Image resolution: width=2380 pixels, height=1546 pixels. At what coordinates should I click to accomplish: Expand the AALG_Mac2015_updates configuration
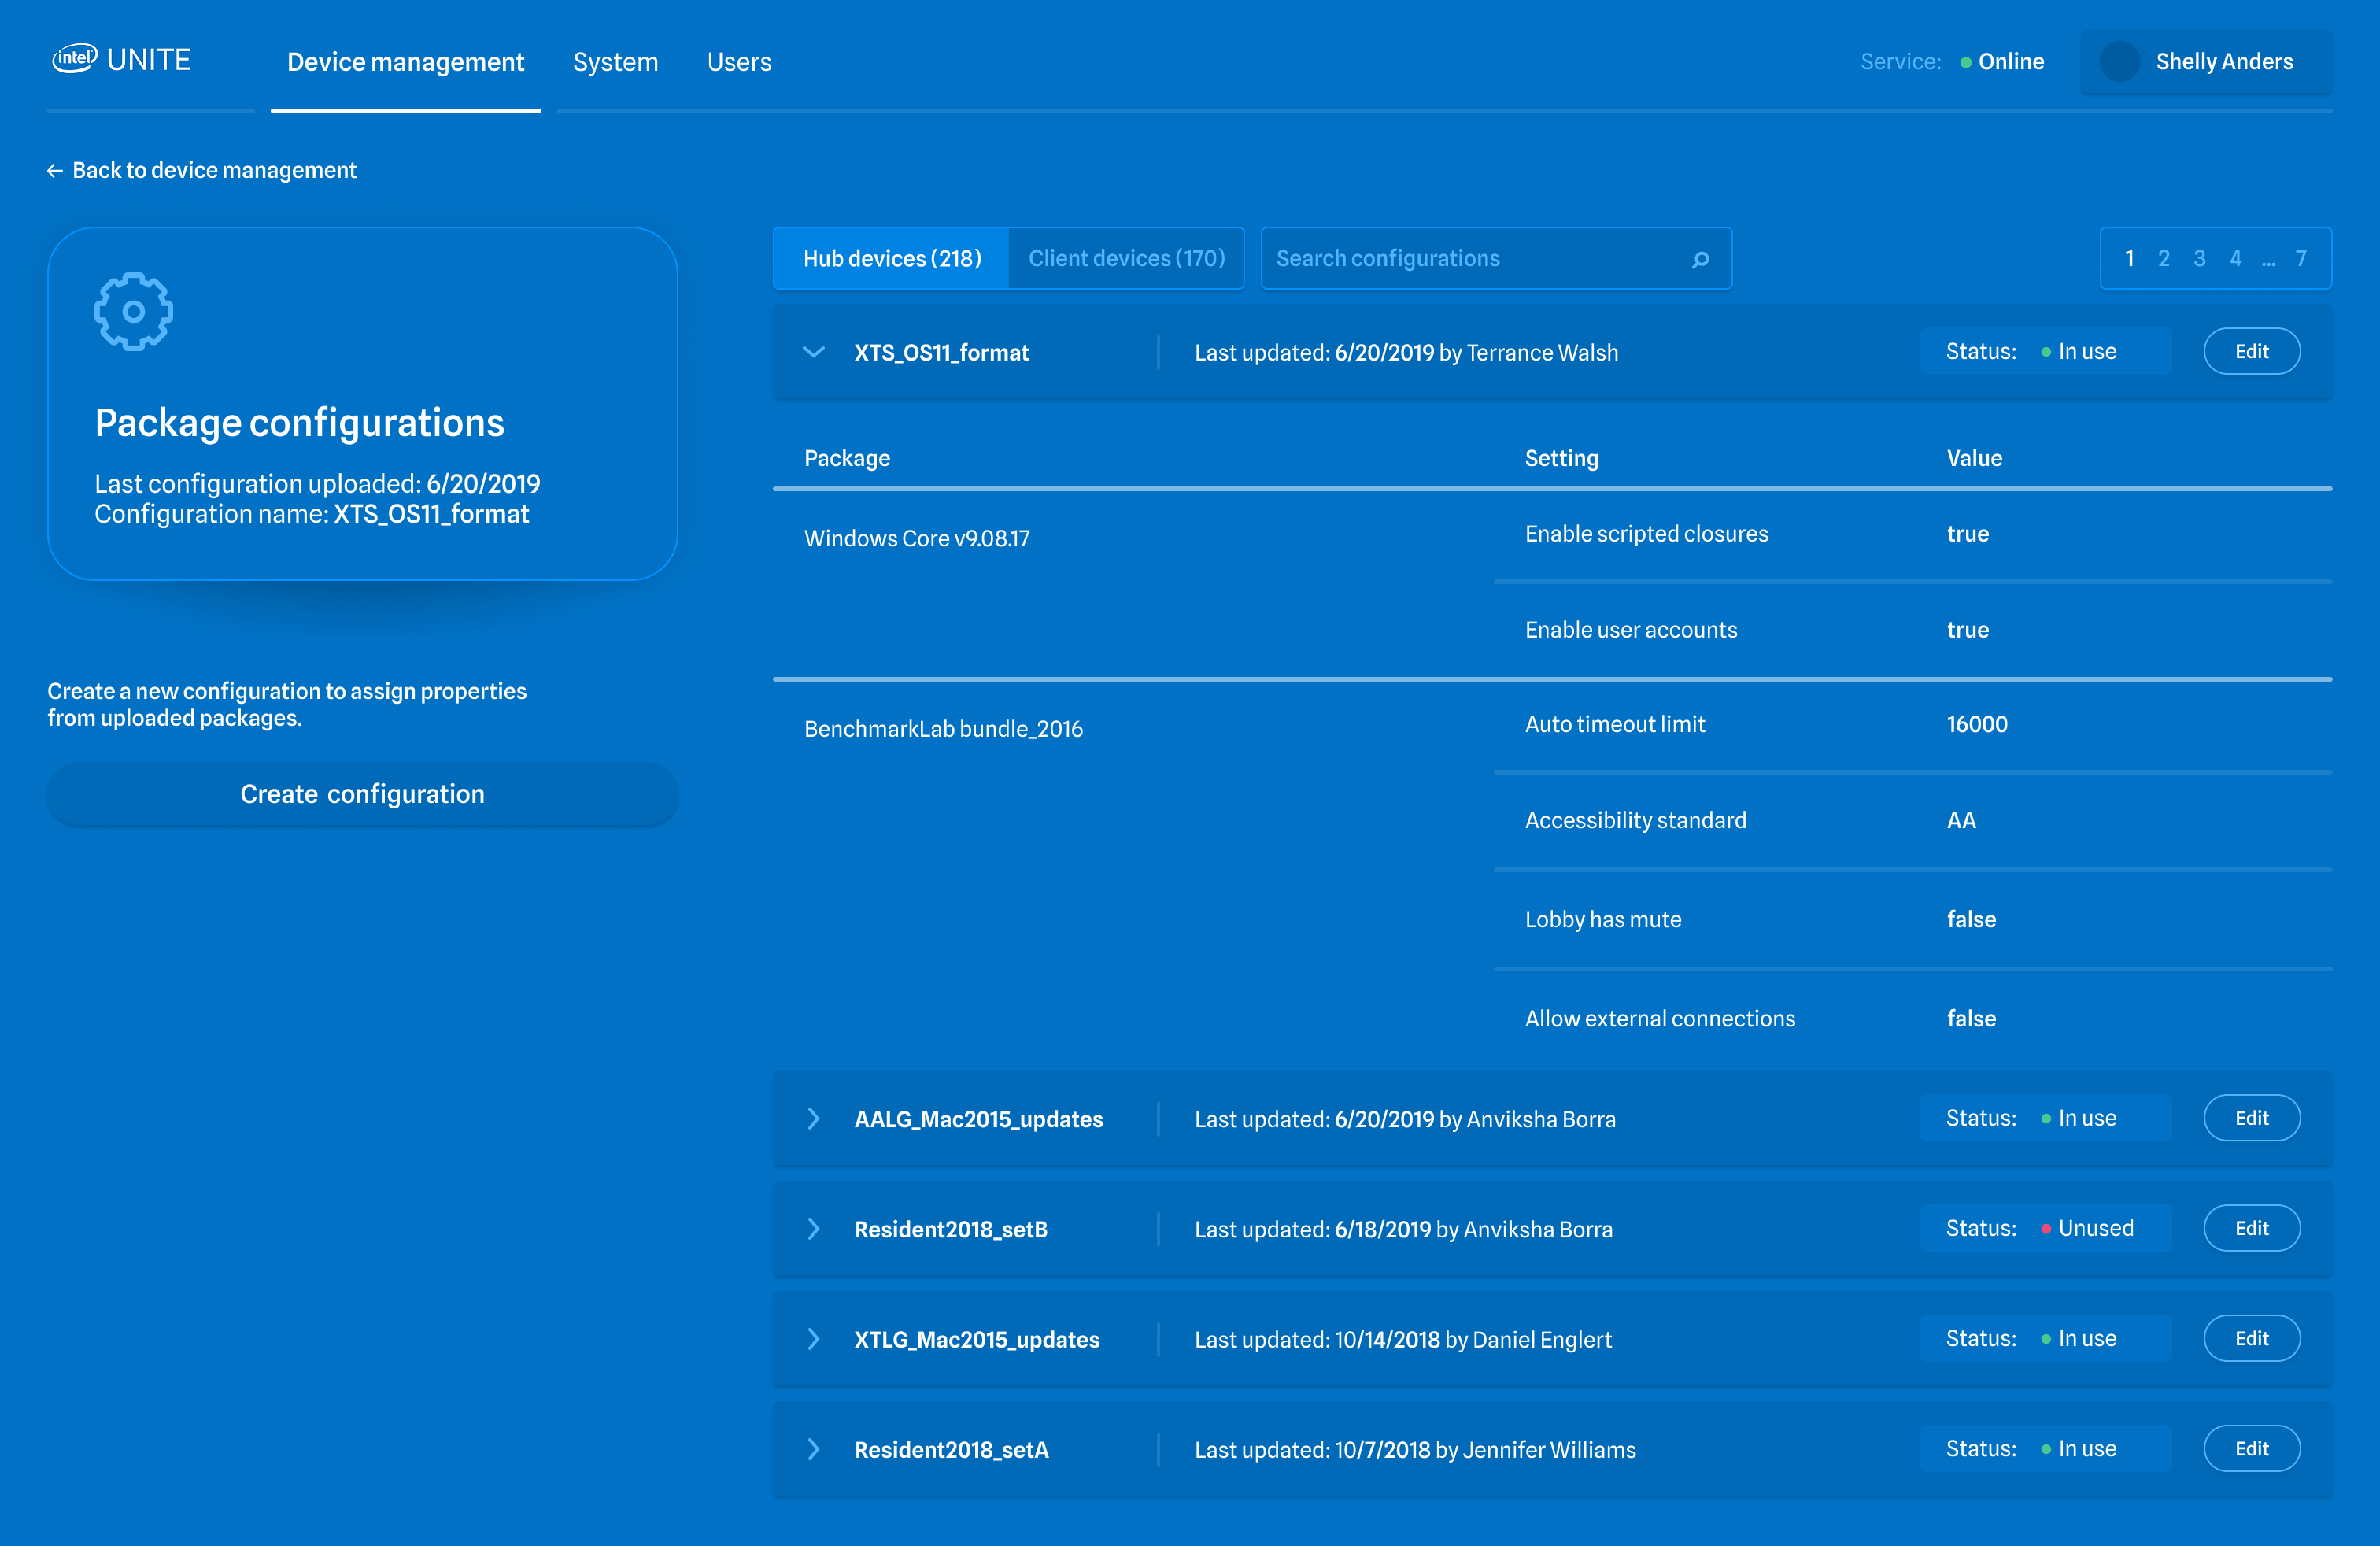click(813, 1119)
